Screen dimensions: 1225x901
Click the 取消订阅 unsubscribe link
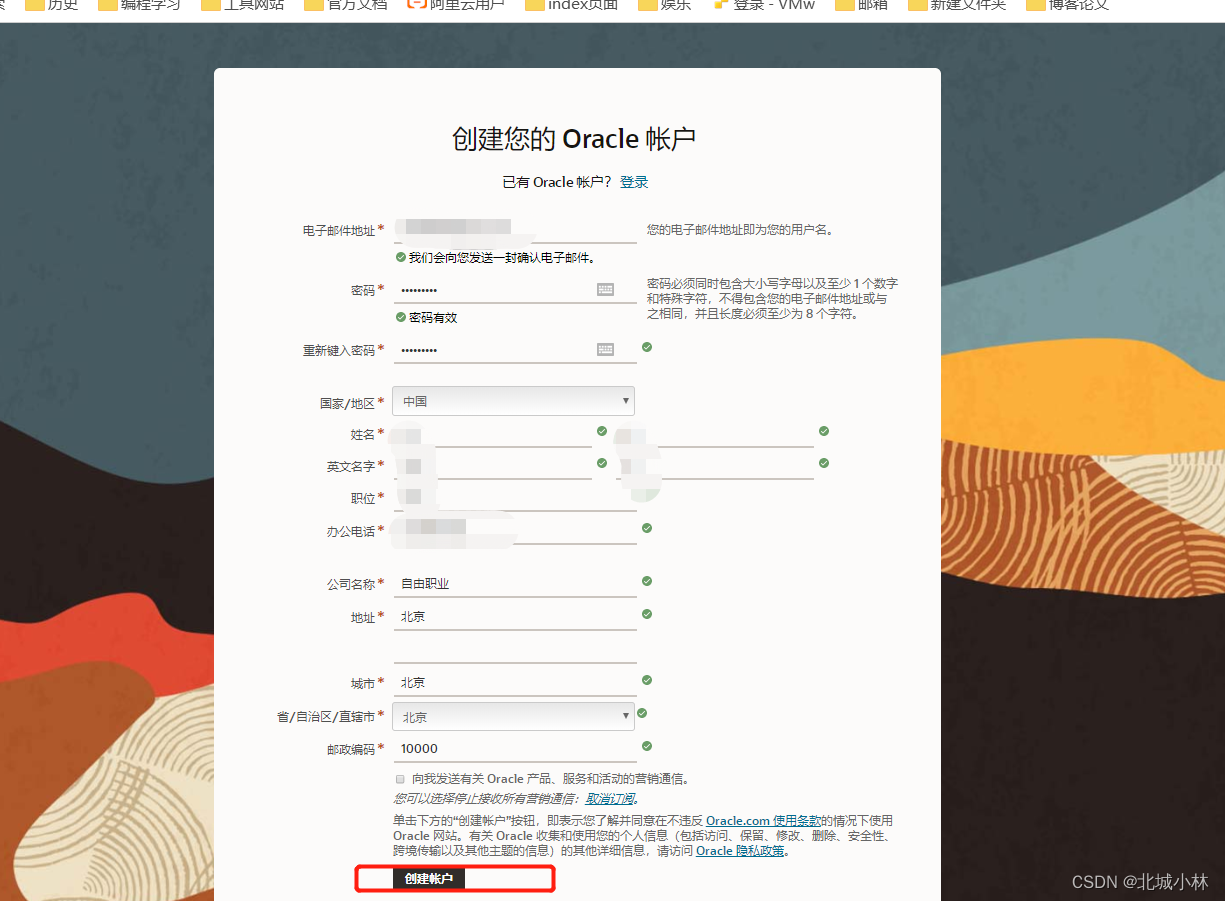[x=610, y=799]
